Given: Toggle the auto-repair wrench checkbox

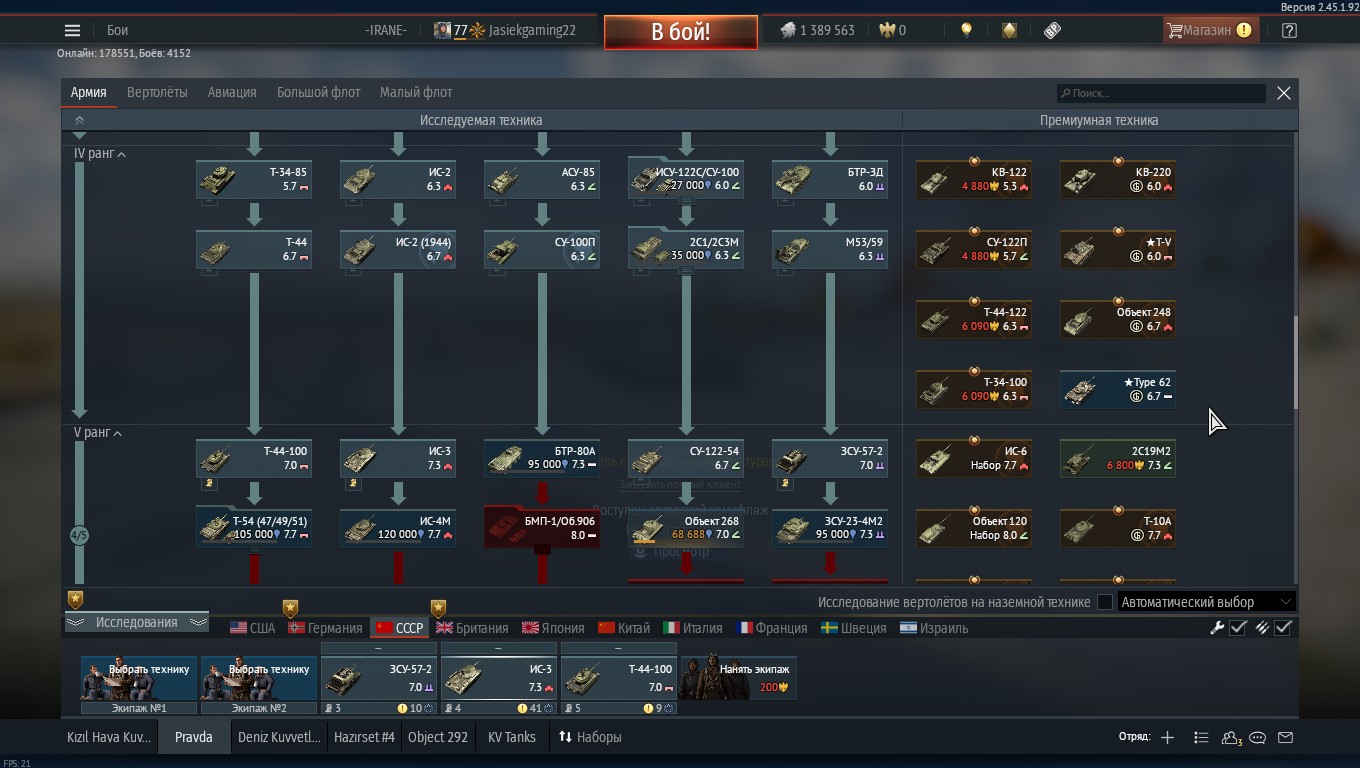Looking at the screenshot, I should [1238, 628].
